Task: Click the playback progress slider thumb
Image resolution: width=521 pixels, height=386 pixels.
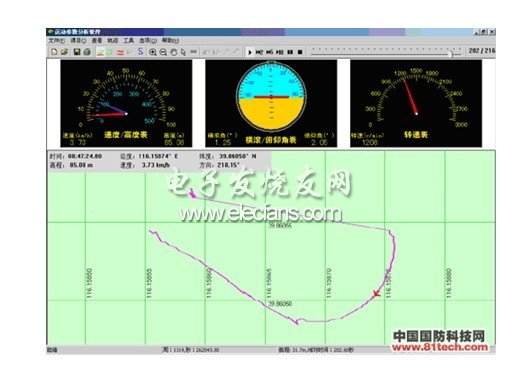Action: click(451, 53)
